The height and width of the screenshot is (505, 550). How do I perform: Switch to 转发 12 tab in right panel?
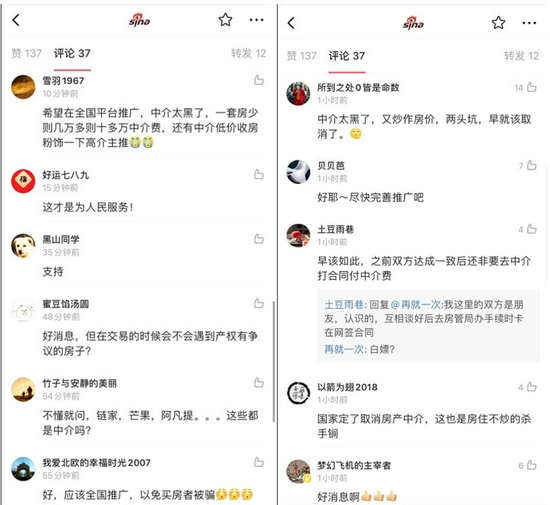(x=521, y=56)
